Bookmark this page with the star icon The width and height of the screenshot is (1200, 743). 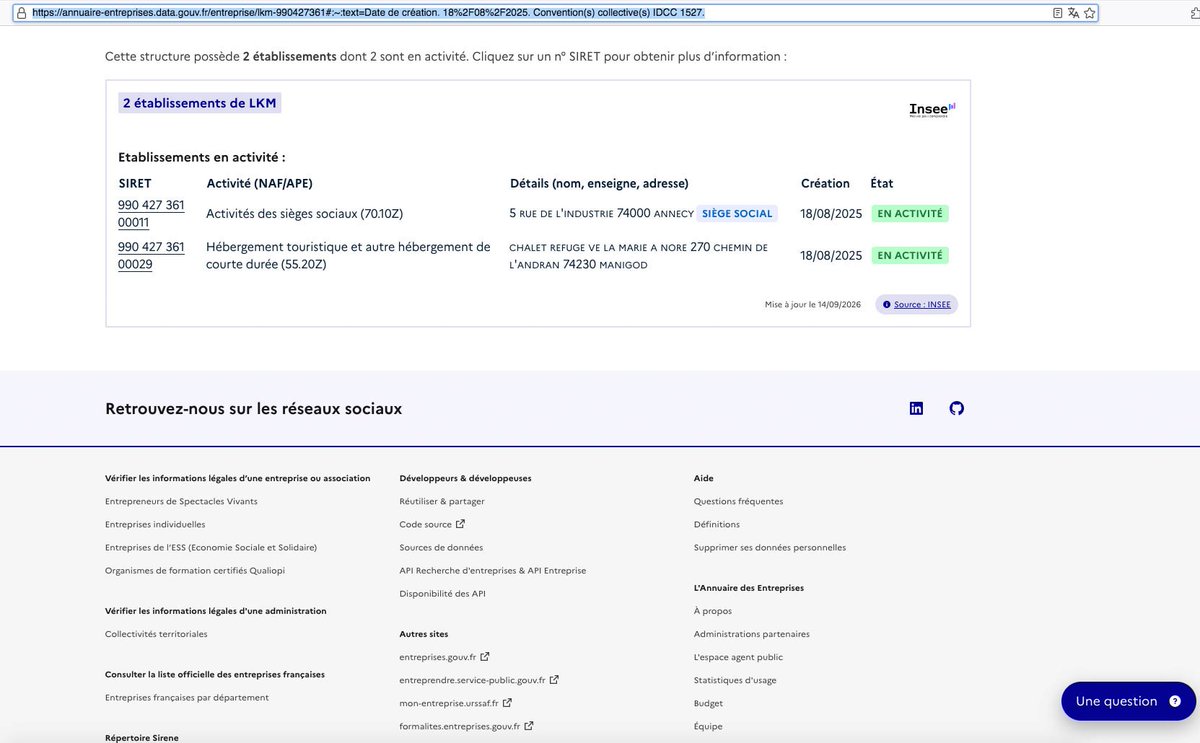[x=1089, y=13]
